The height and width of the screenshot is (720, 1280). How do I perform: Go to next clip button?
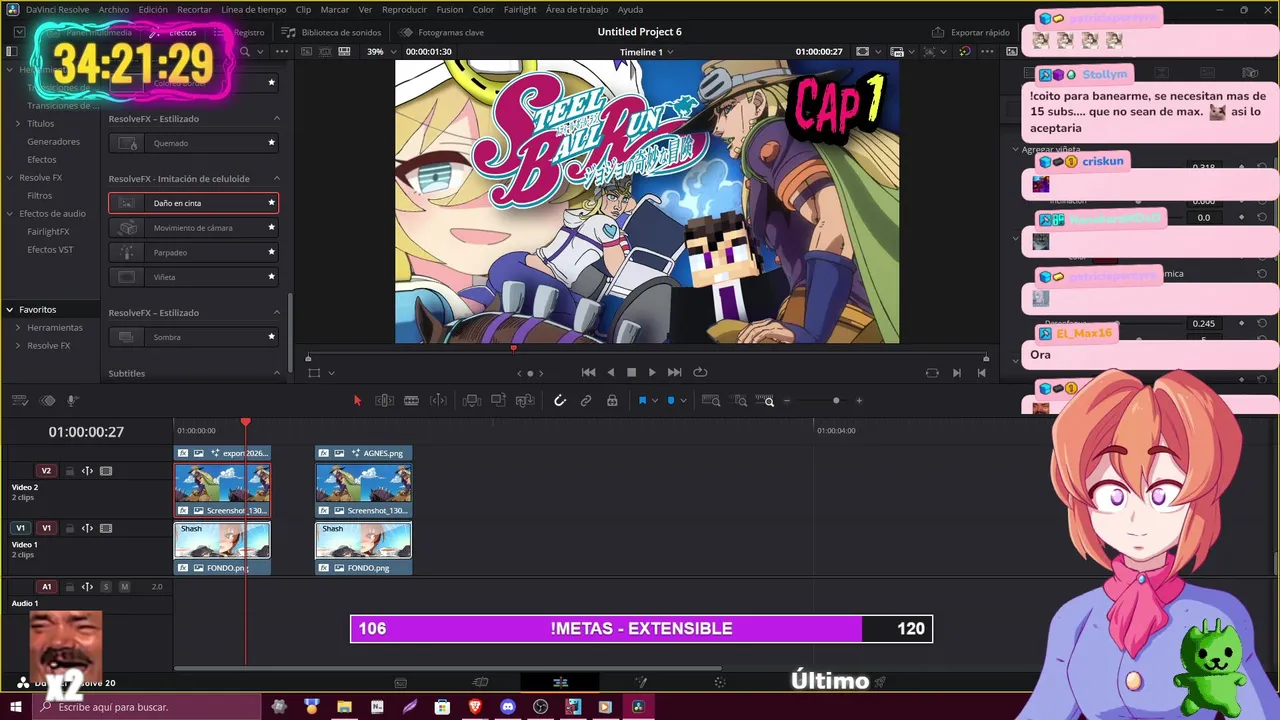956,373
